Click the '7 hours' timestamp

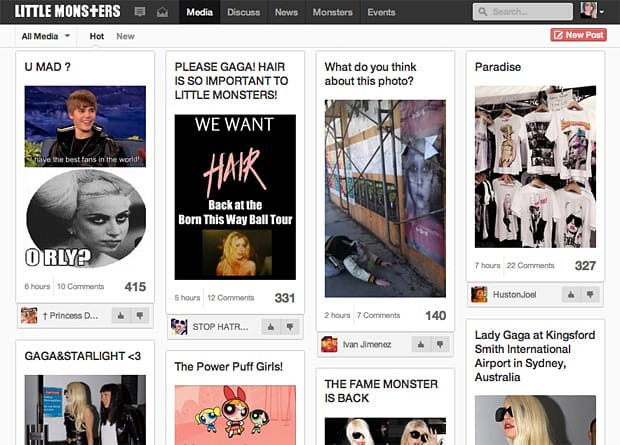[x=488, y=265]
